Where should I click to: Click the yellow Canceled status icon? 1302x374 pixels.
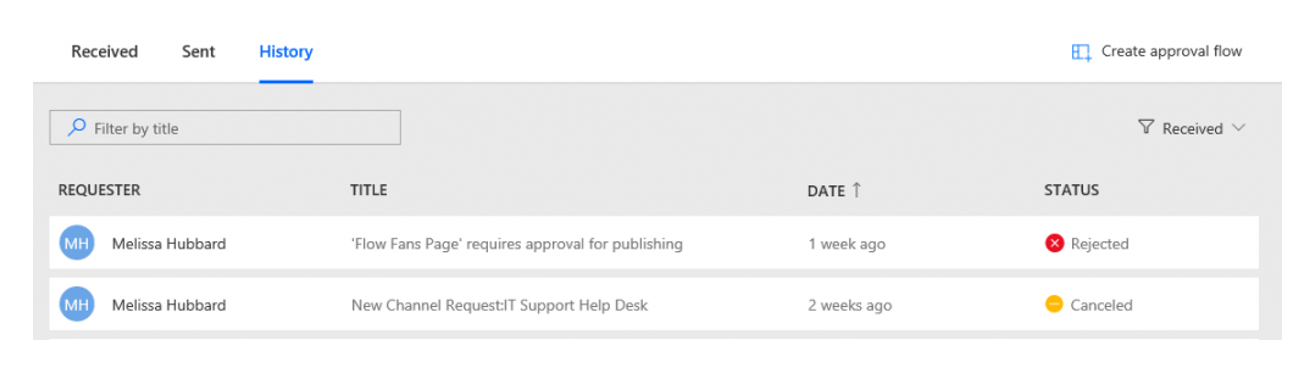coord(1054,305)
